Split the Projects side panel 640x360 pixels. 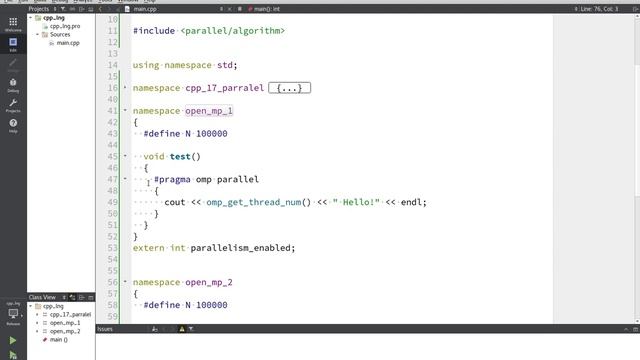click(x=82, y=9)
